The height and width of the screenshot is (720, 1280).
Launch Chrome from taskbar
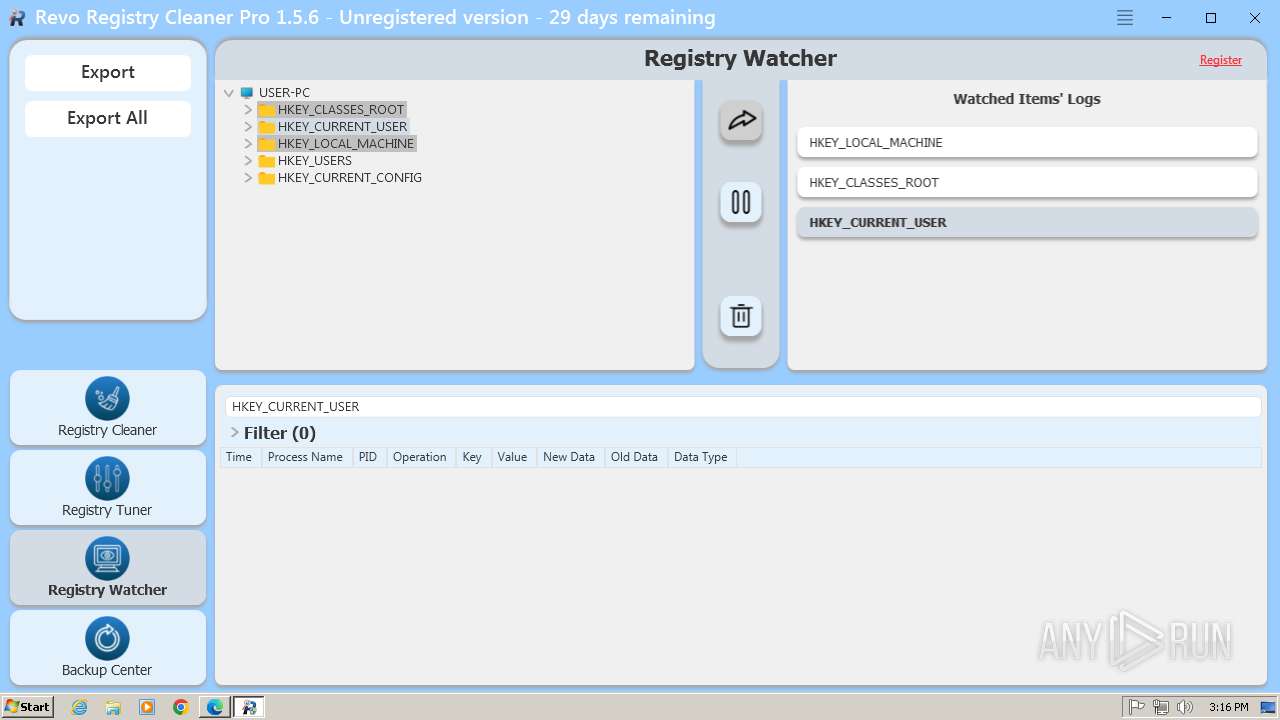tap(181, 707)
